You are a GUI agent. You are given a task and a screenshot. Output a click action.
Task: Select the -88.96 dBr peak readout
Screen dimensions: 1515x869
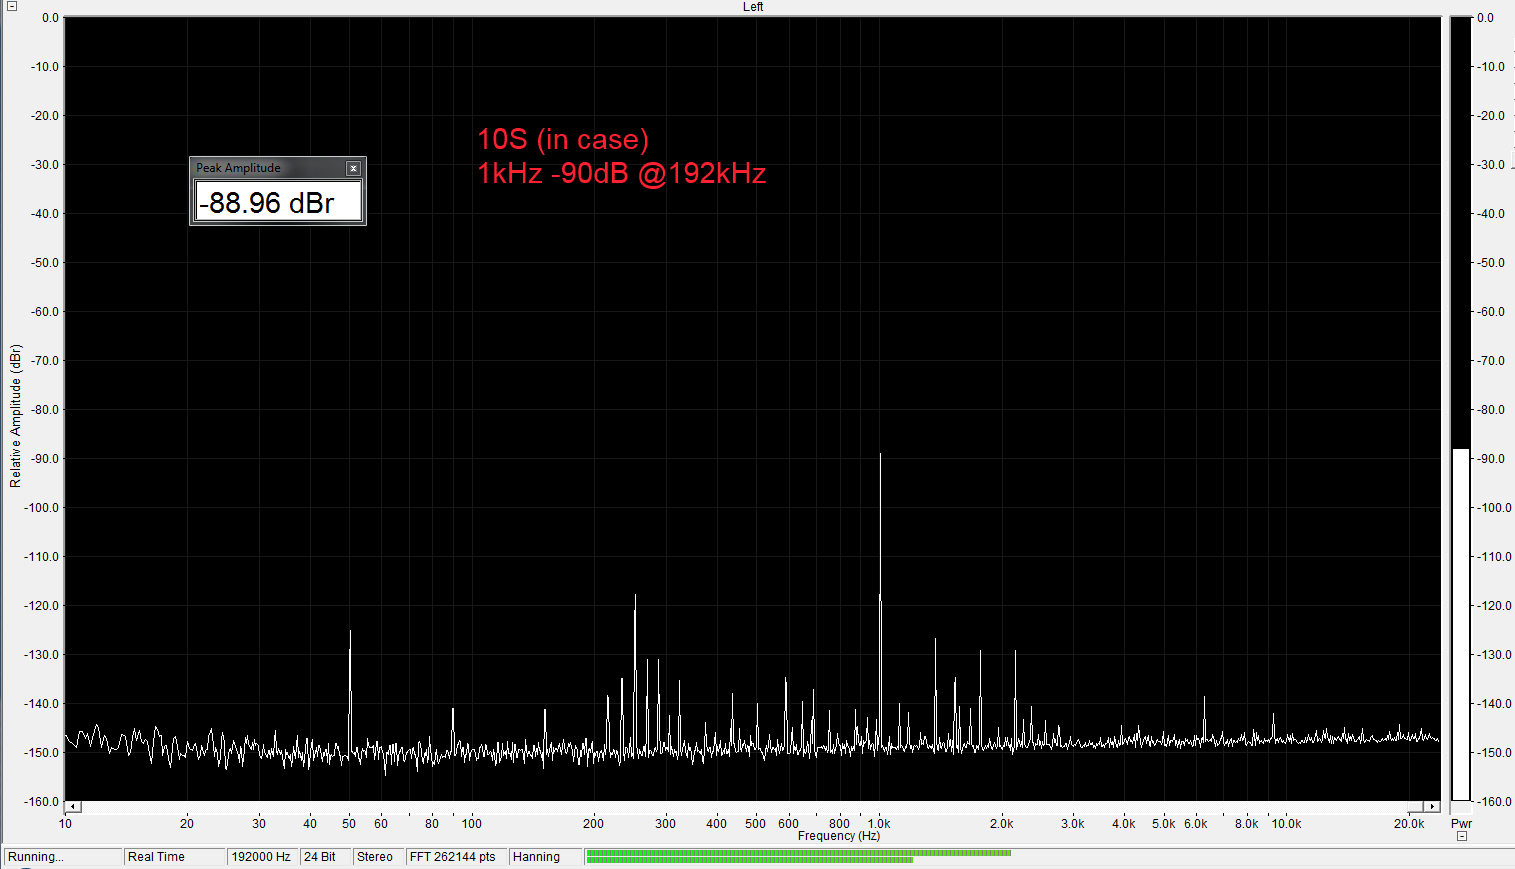[x=278, y=203]
